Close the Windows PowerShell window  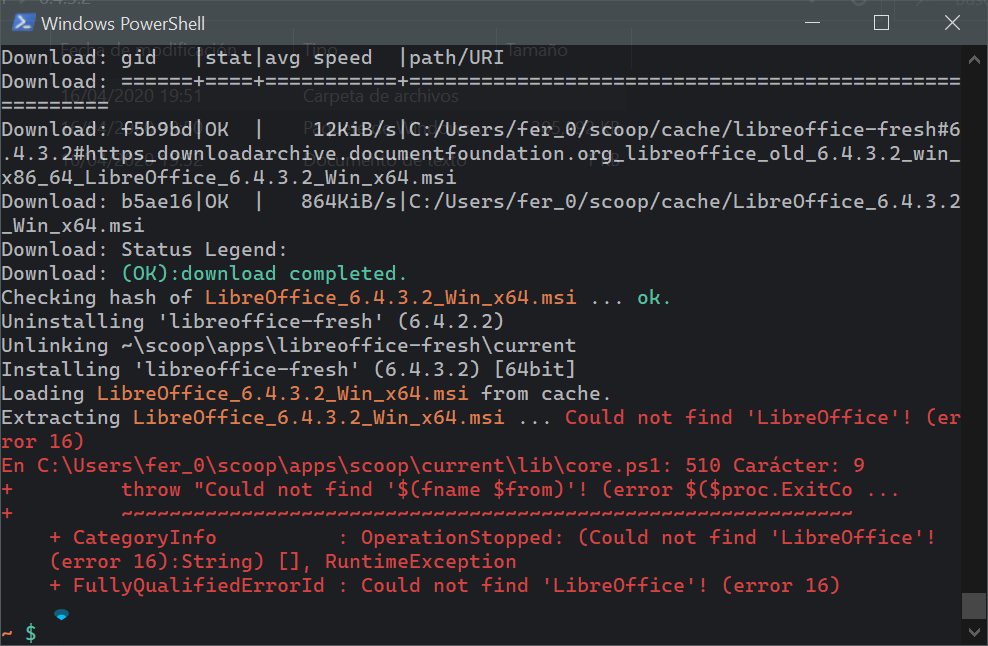[x=953, y=23]
